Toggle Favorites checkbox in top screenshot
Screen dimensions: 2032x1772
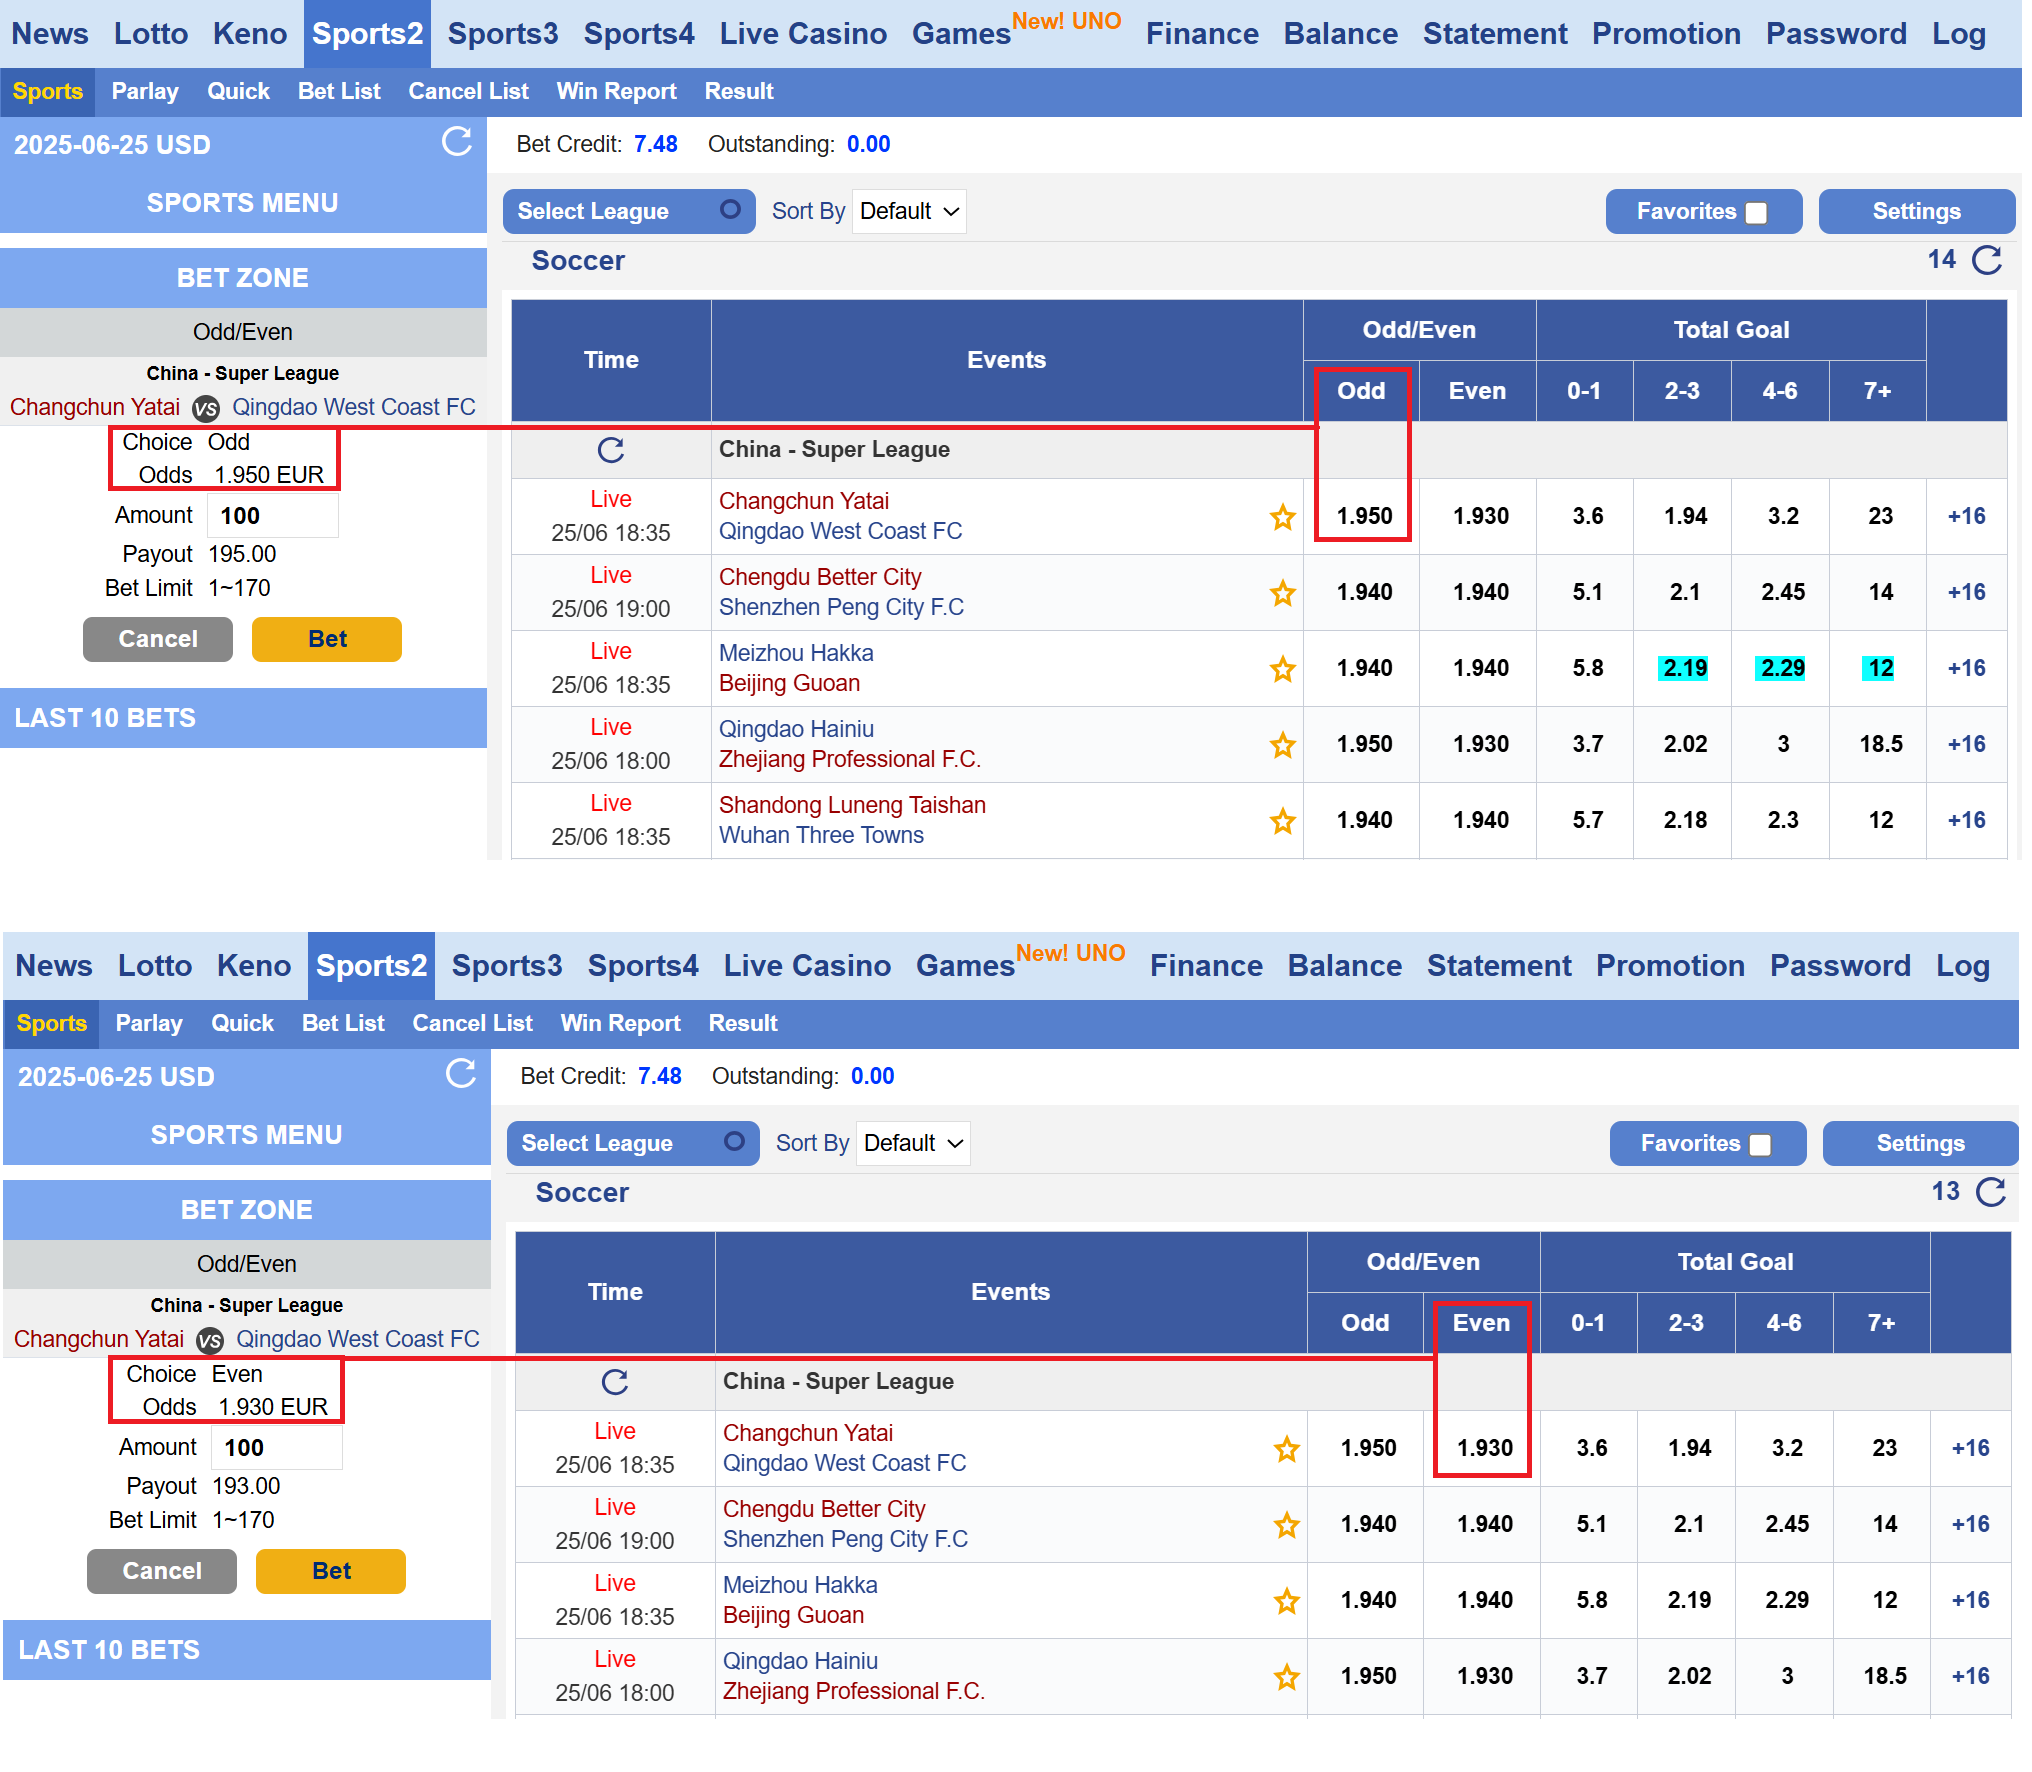1756,212
